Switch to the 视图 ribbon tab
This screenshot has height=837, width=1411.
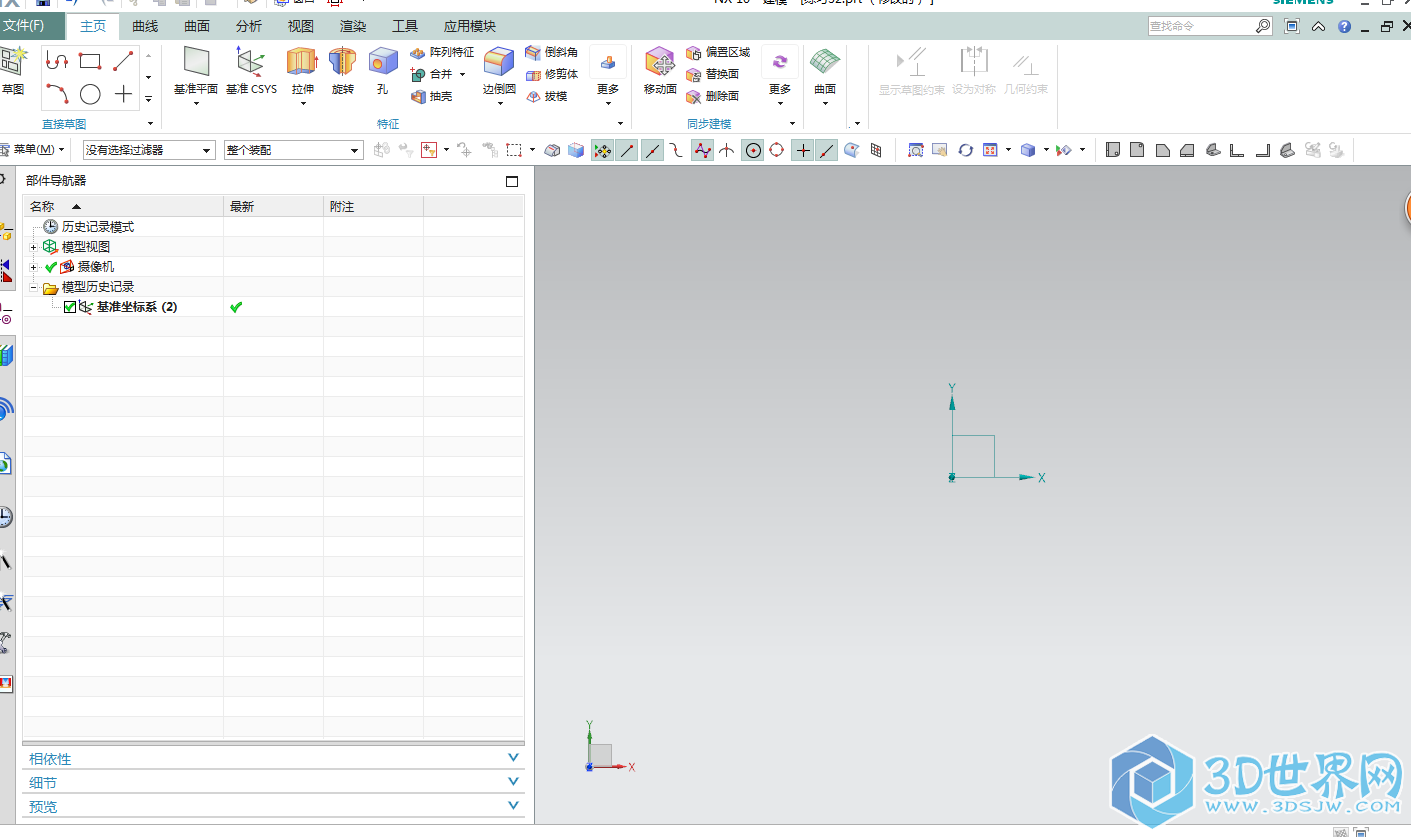[300, 26]
